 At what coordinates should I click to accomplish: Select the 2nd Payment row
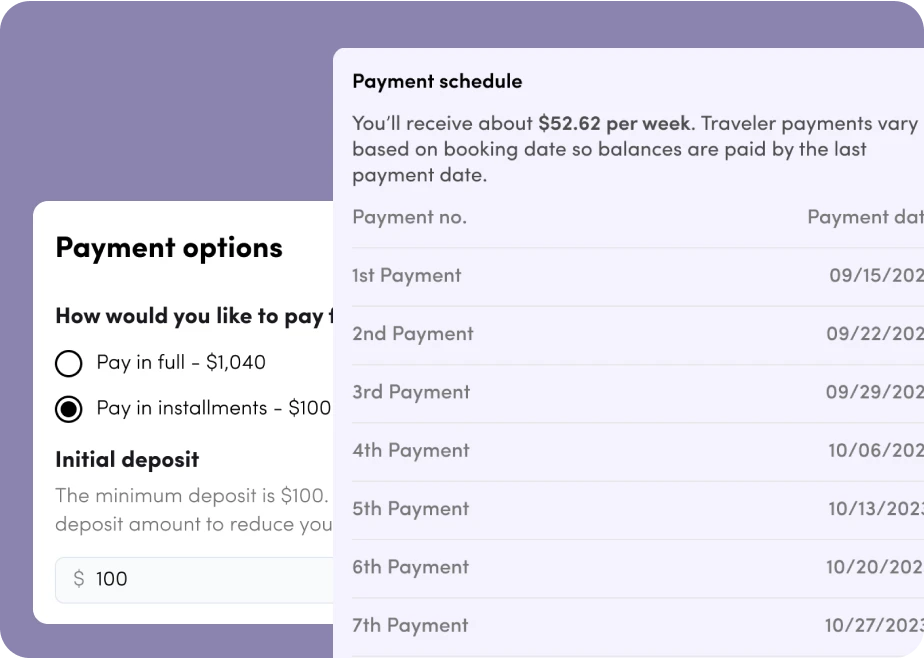[x=412, y=333]
